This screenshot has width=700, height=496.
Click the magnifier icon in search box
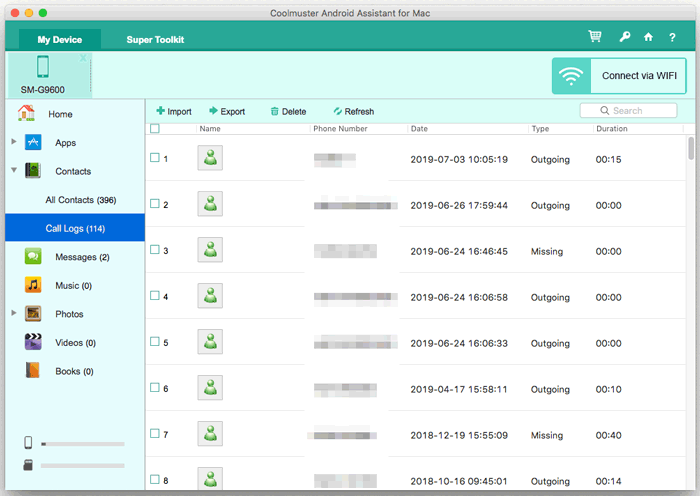(x=604, y=110)
